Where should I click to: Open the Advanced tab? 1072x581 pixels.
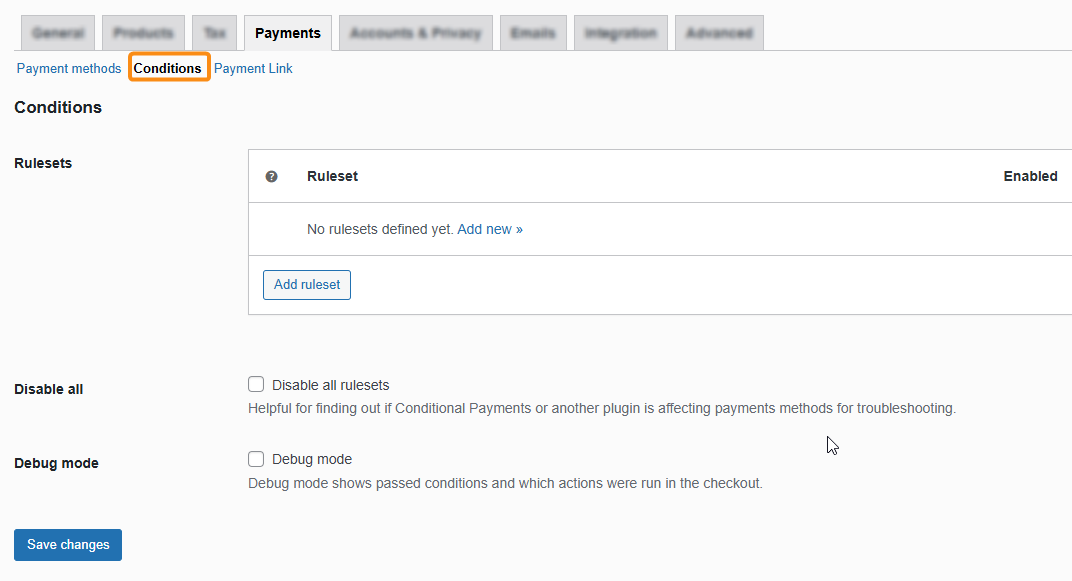pyautogui.click(x=719, y=33)
